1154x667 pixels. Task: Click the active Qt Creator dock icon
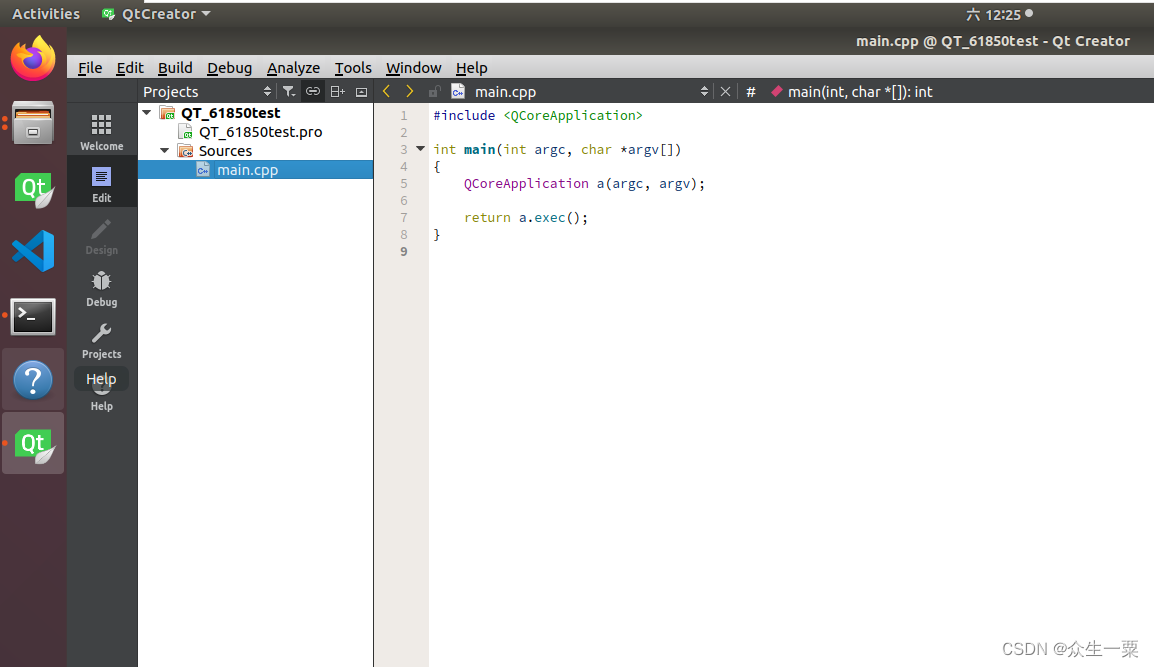tap(33, 444)
